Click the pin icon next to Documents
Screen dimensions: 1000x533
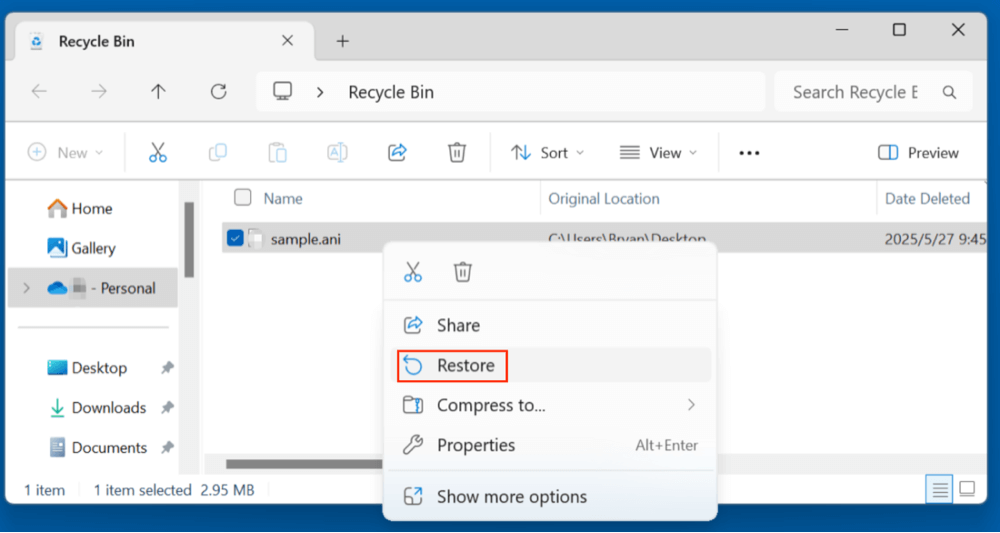pos(167,448)
